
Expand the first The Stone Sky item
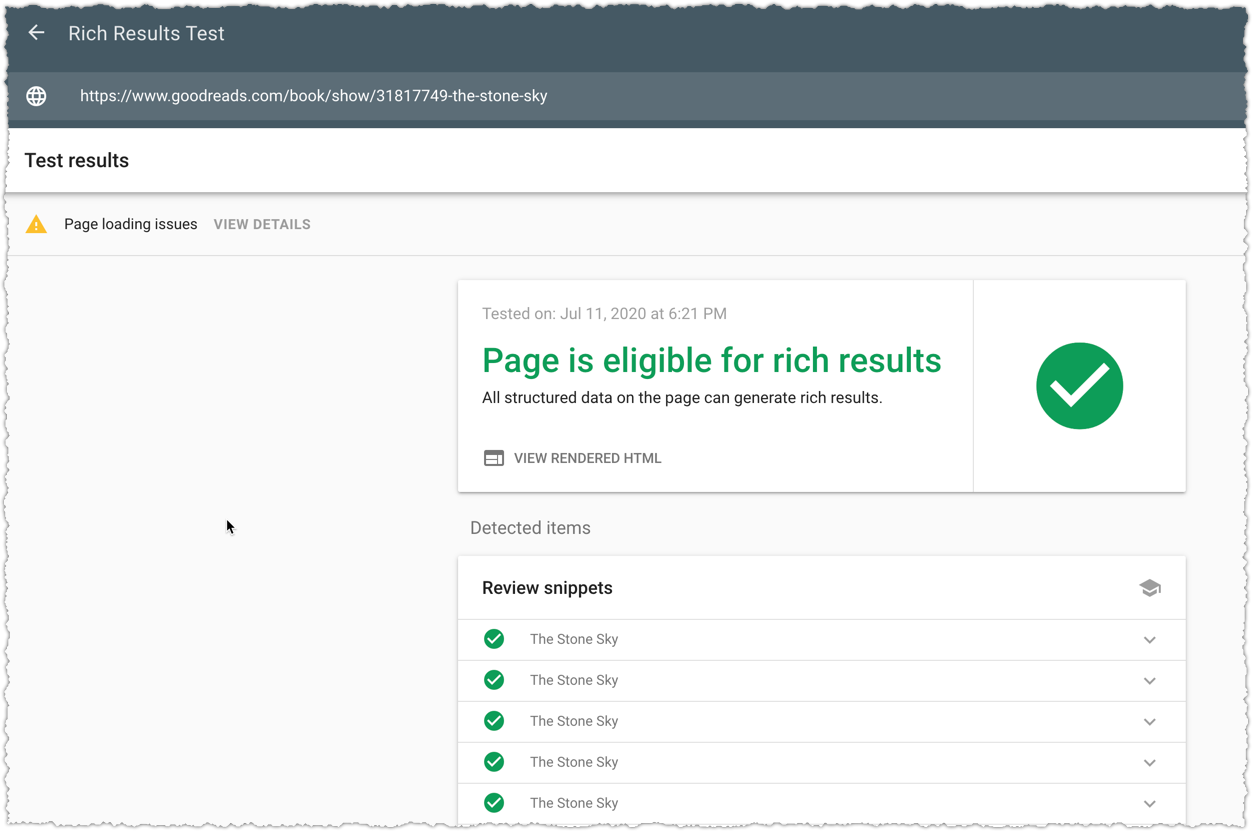pos(1150,640)
